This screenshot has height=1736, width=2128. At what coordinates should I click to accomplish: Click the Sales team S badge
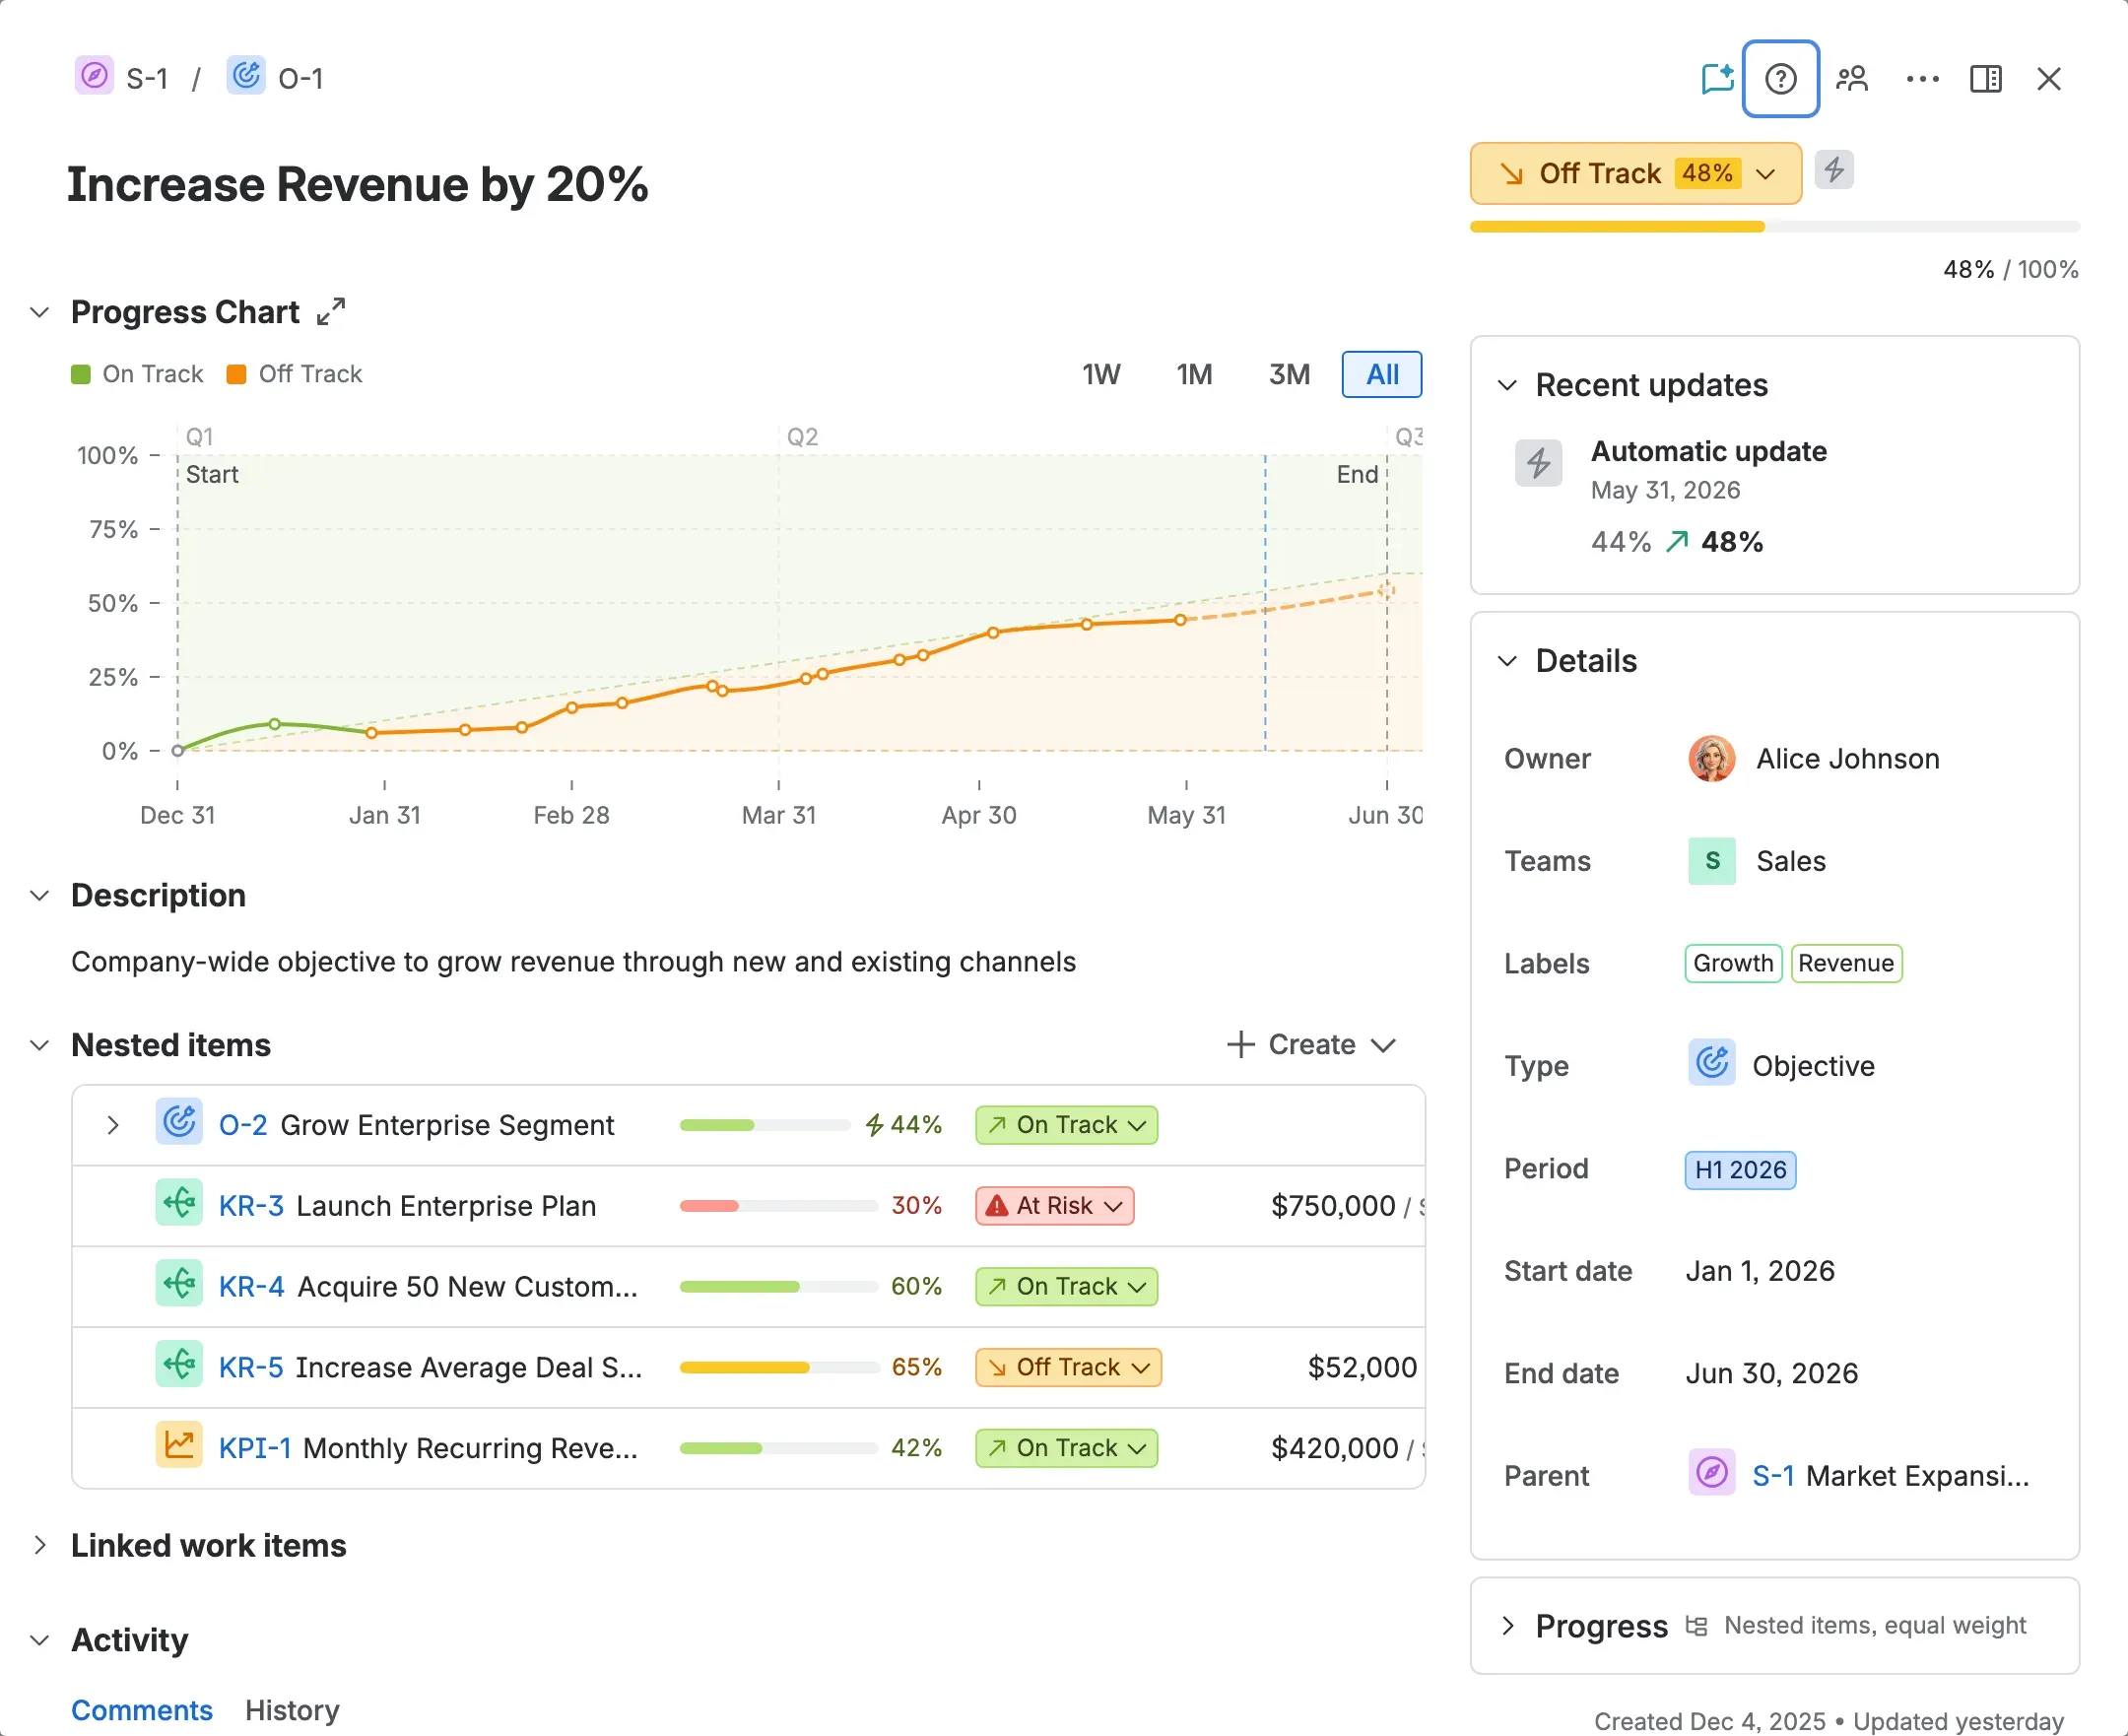tap(1711, 861)
